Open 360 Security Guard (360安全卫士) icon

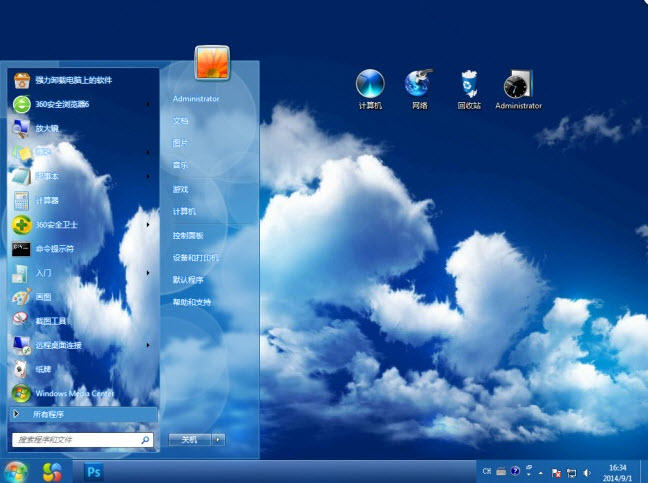[21, 225]
